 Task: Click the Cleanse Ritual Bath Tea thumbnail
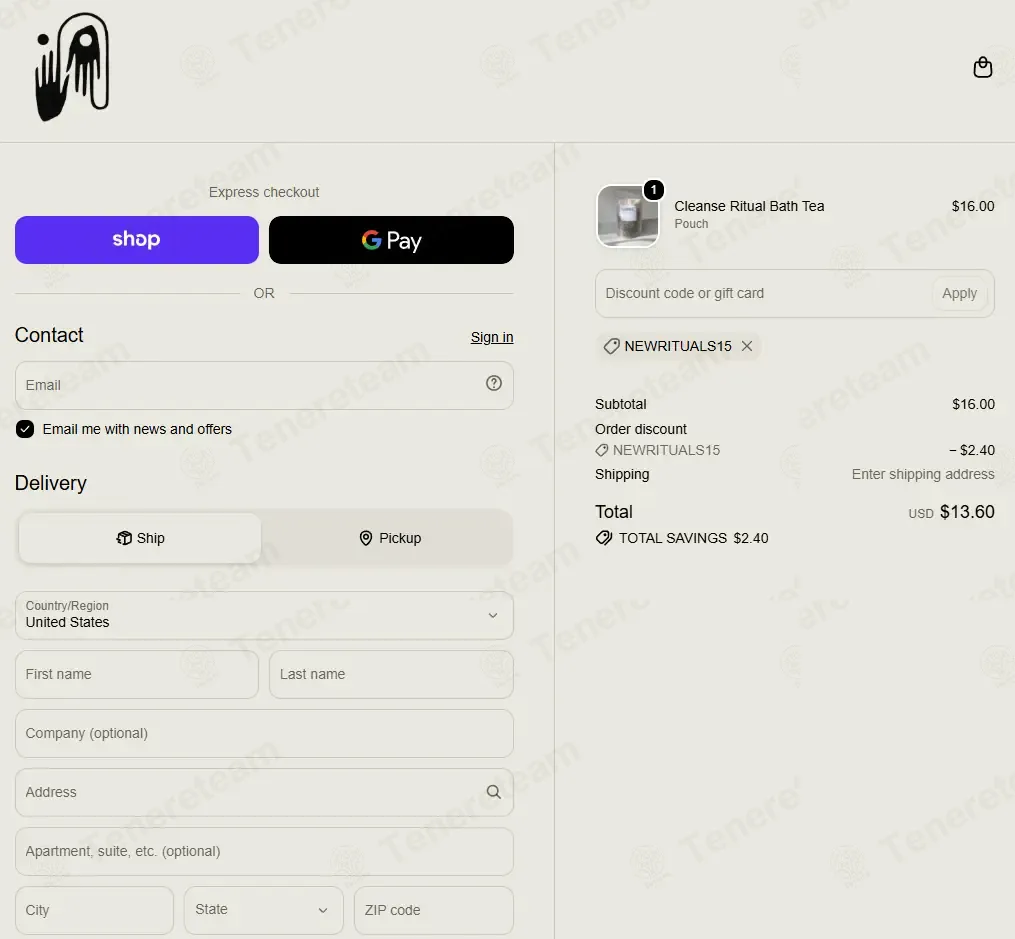tap(627, 216)
